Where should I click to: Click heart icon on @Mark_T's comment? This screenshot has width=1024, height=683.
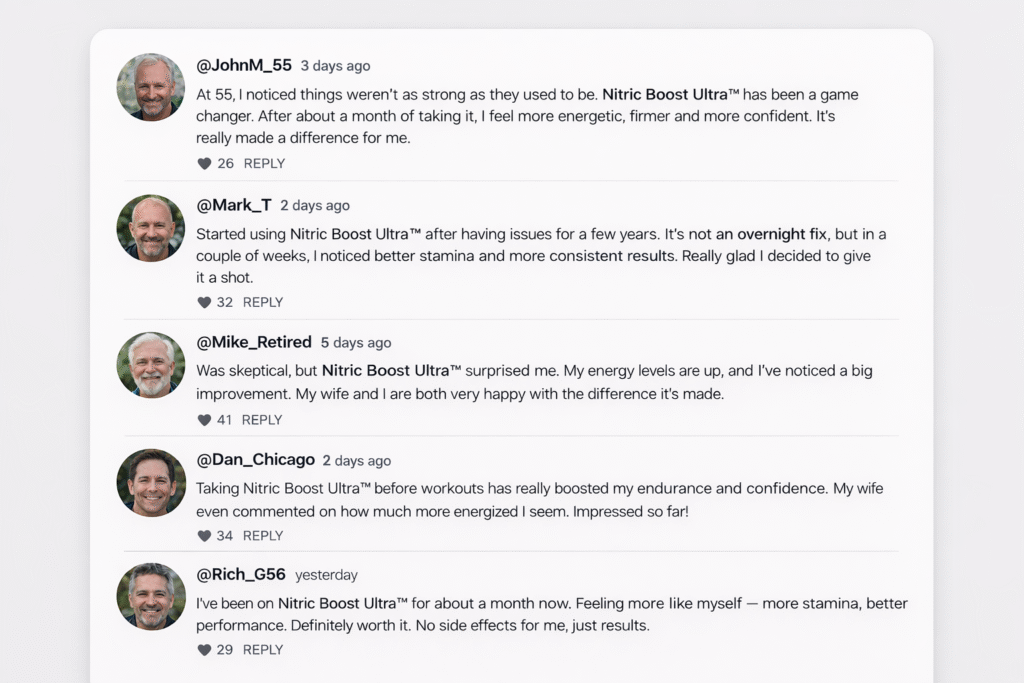pyautogui.click(x=204, y=303)
